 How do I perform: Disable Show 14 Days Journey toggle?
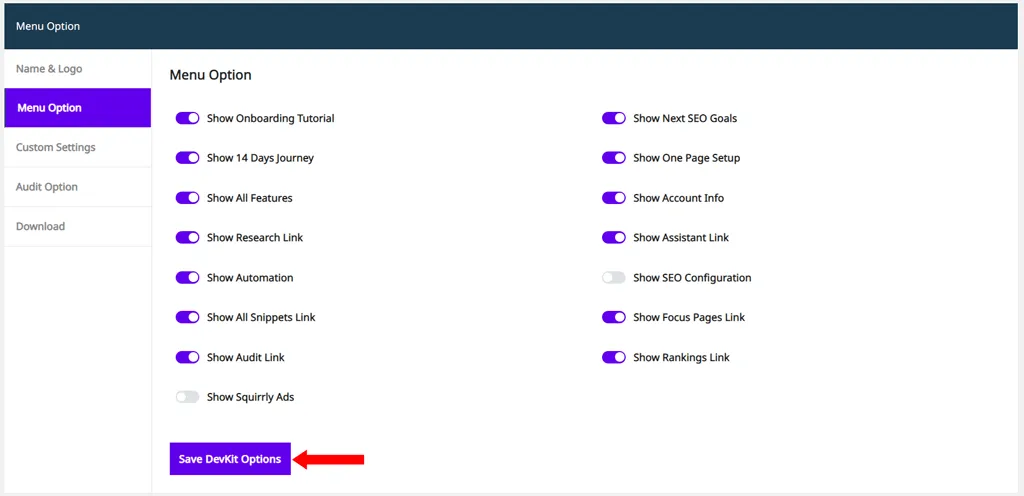[x=187, y=158]
